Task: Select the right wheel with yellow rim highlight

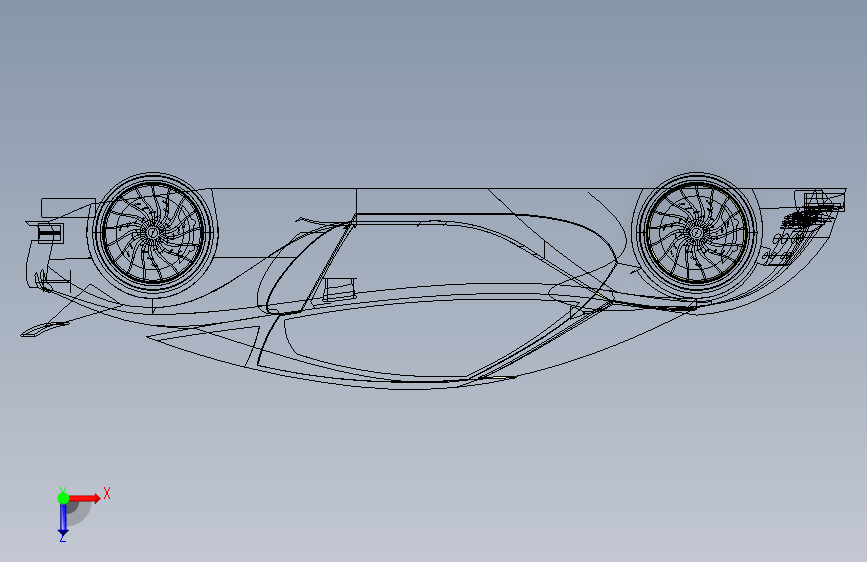Action: click(x=696, y=233)
